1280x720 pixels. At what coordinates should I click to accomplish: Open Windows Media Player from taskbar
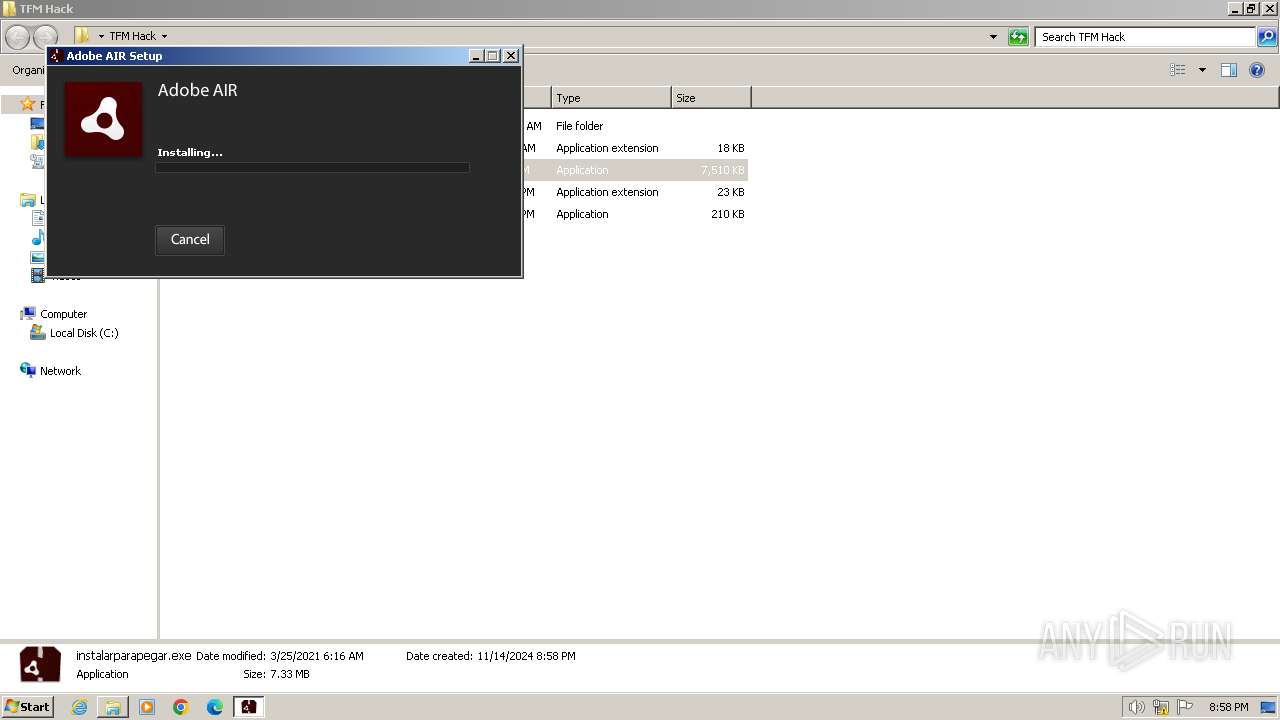point(147,707)
